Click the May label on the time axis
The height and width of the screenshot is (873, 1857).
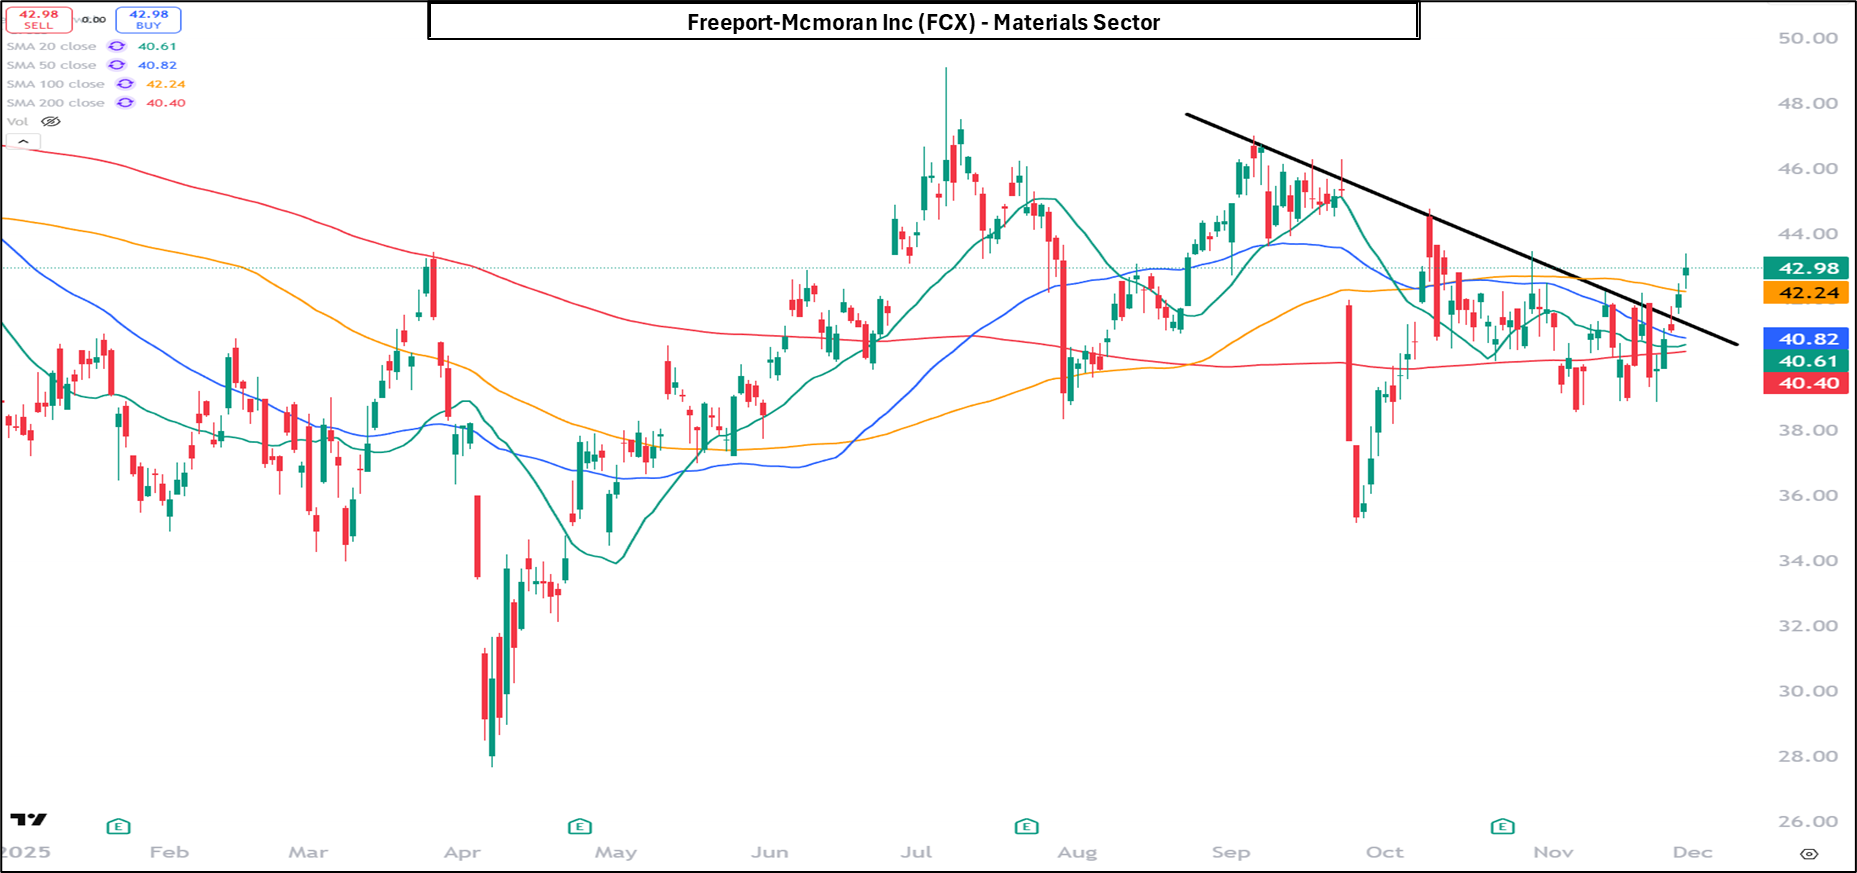coord(616,852)
